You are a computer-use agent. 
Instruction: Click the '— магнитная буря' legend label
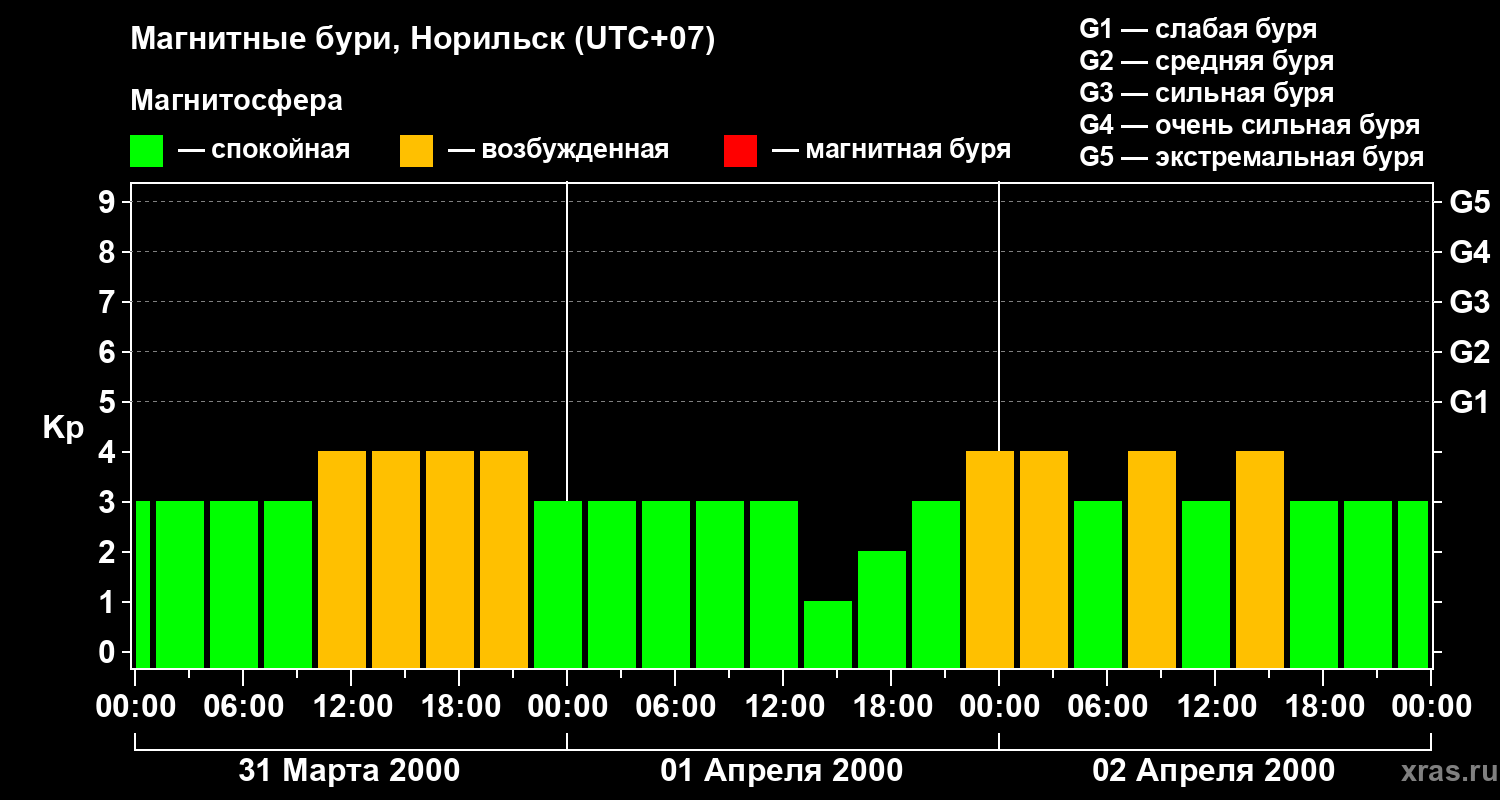point(892,150)
